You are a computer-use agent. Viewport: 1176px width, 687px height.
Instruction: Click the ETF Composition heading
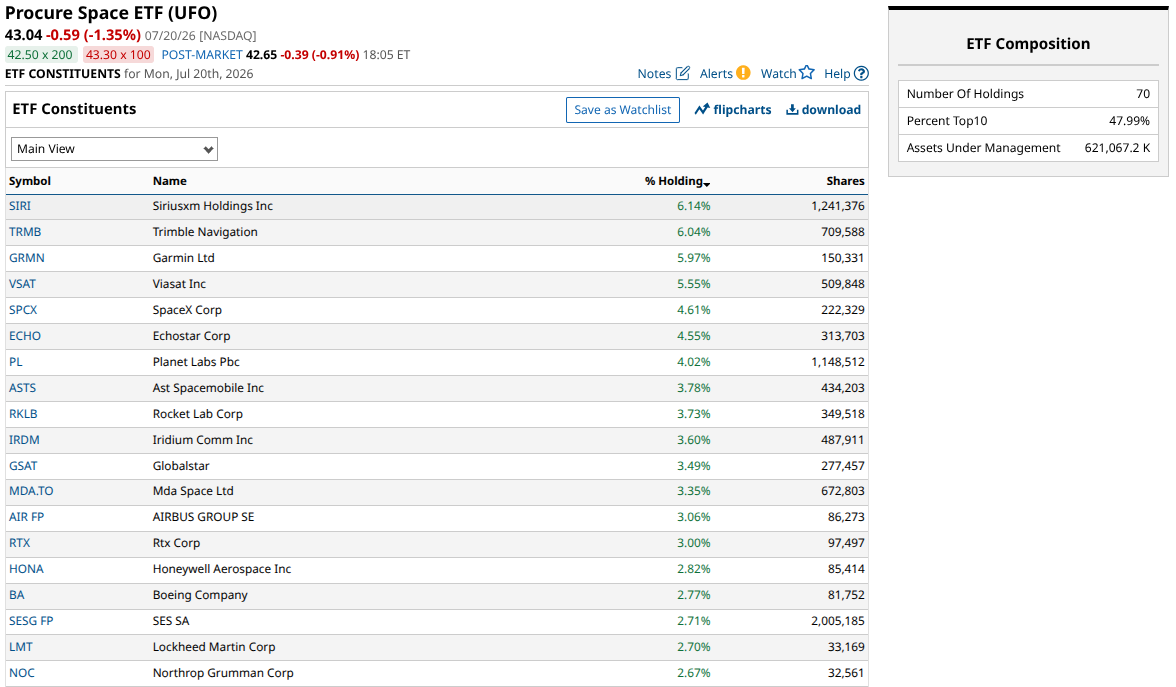tap(1028, 44)
